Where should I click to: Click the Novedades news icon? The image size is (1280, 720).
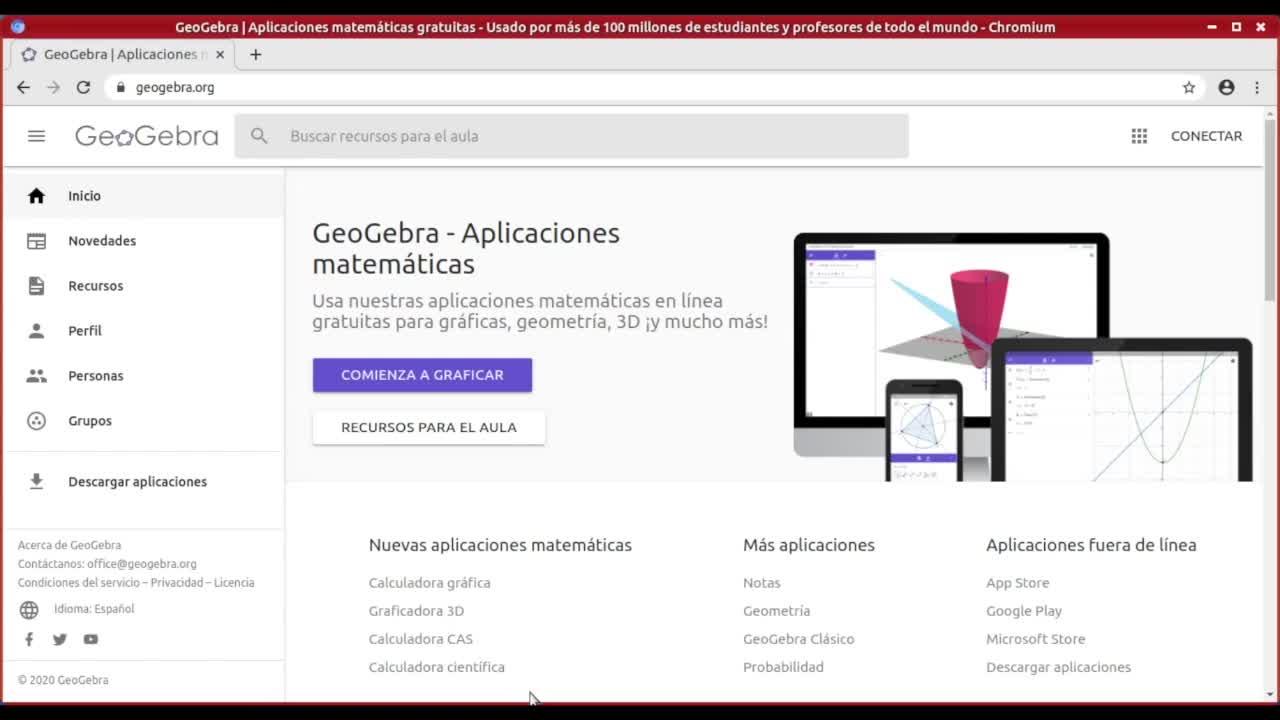click(x=37, y=241)
